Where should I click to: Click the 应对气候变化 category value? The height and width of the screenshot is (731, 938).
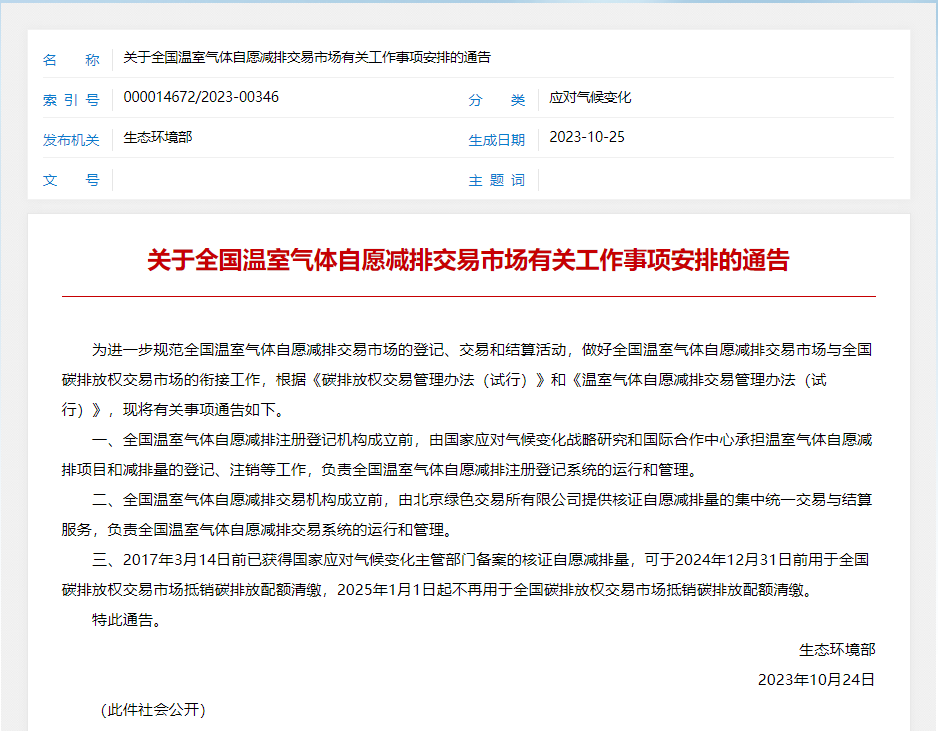[x=590, y=98]
